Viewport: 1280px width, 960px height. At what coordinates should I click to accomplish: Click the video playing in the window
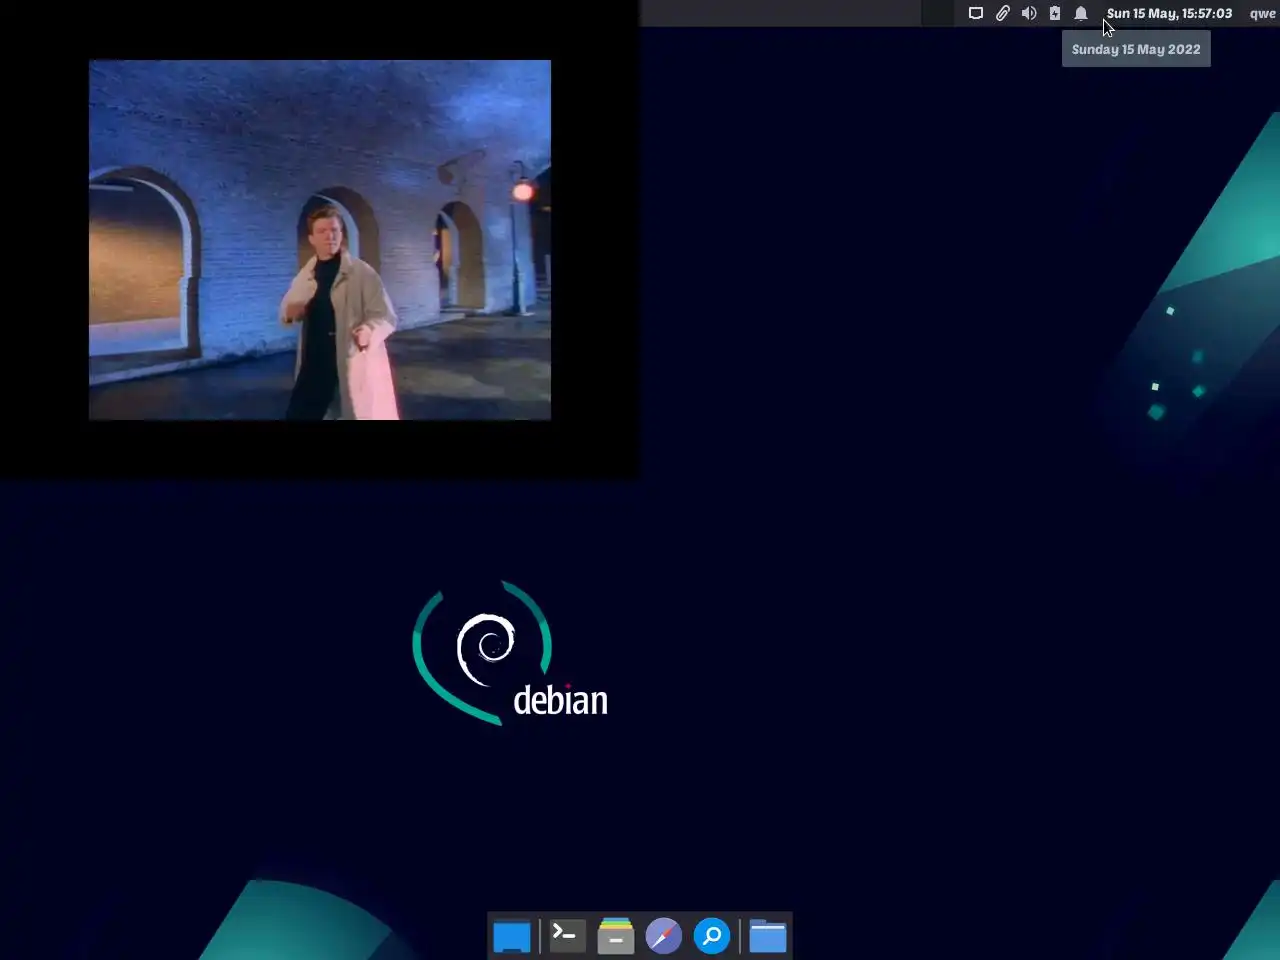(320, 240)
